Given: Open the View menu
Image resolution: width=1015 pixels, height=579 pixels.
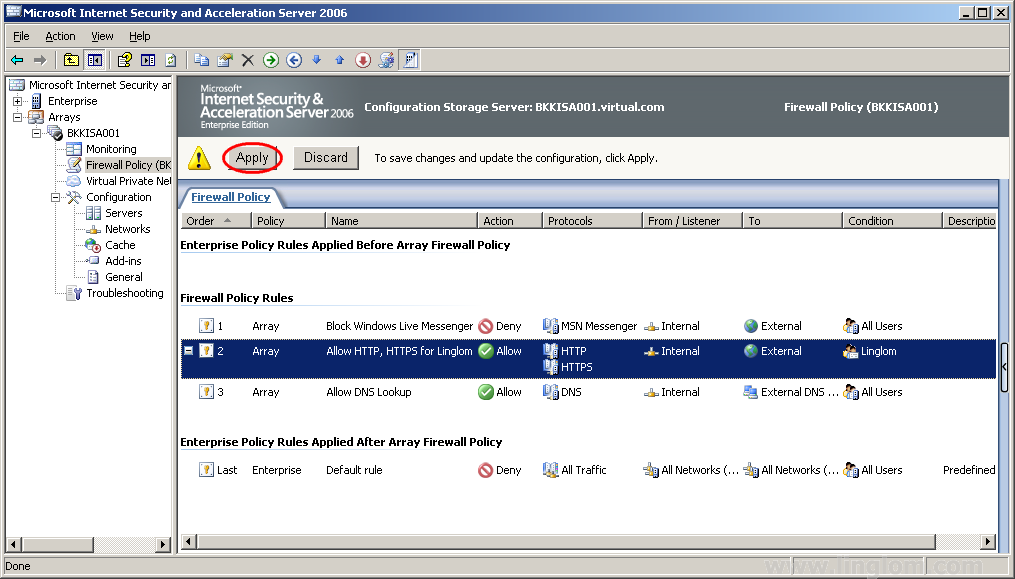Looking at the screenshot, I should point(102,36).
